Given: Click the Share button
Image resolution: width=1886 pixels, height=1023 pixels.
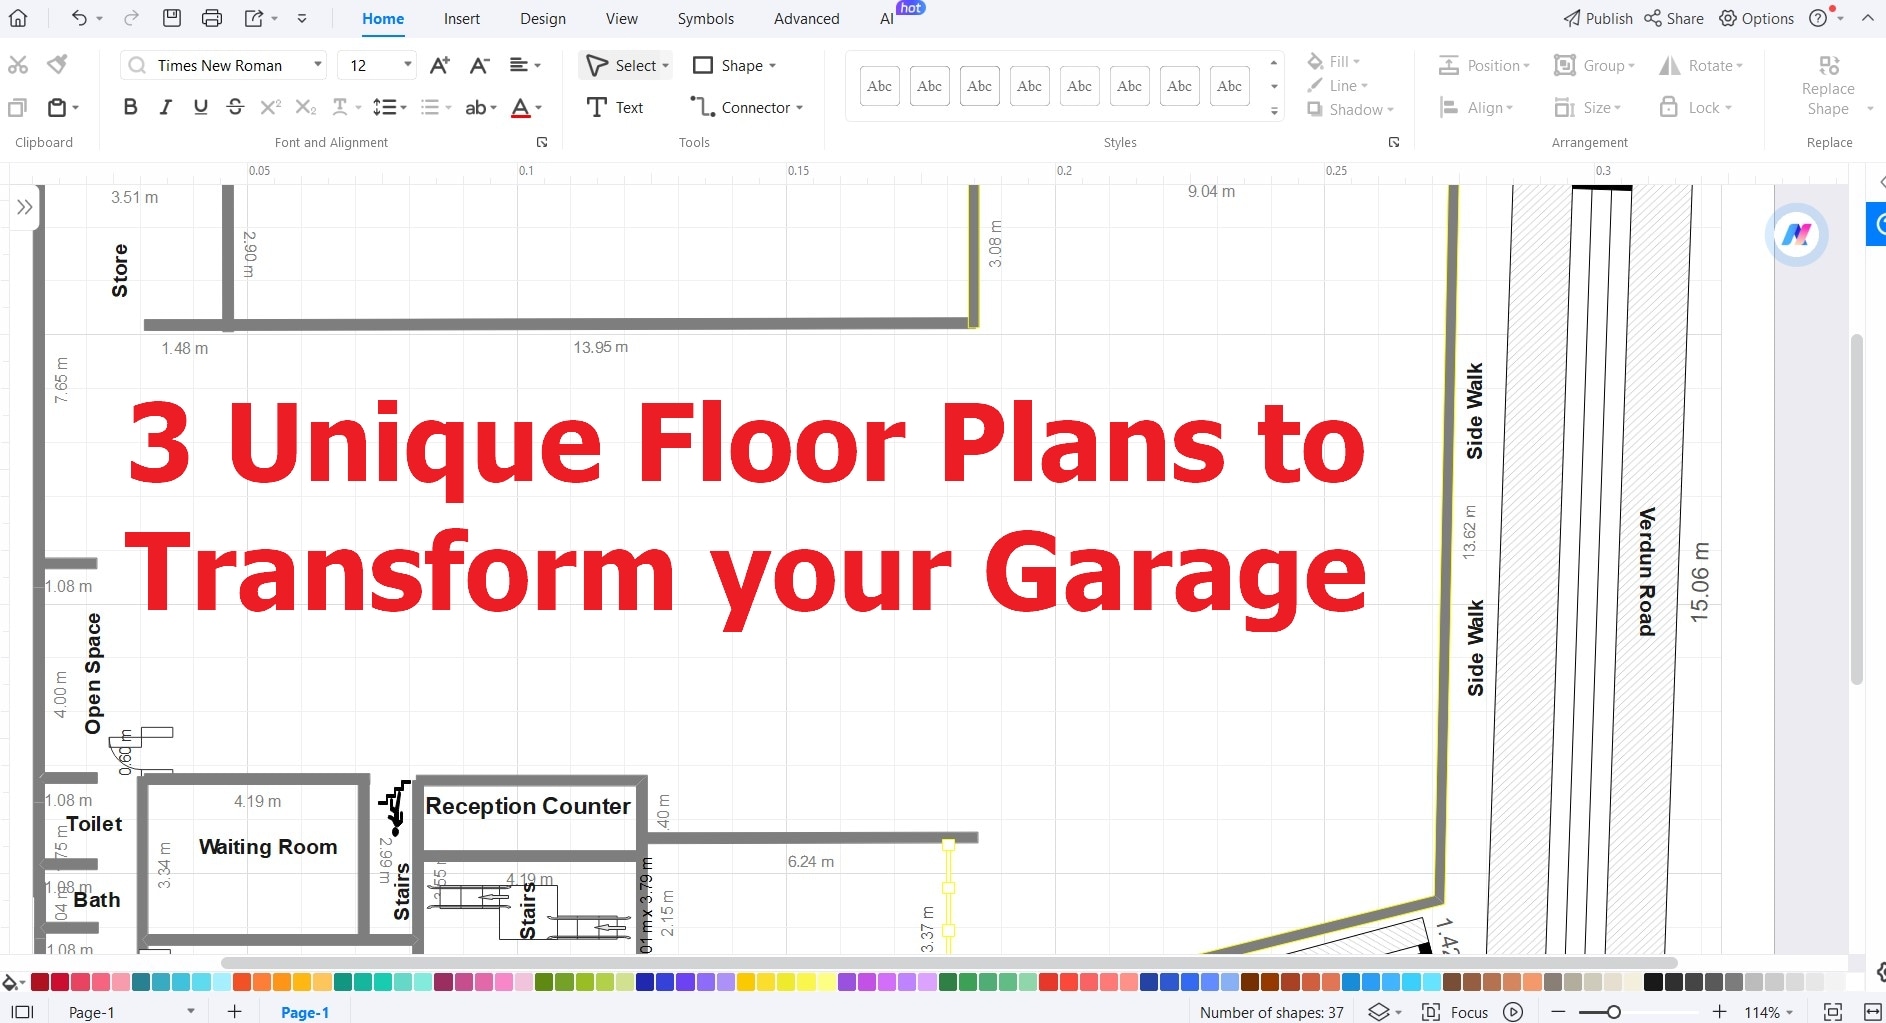Looking at the screenshot, I should 1674,18.
